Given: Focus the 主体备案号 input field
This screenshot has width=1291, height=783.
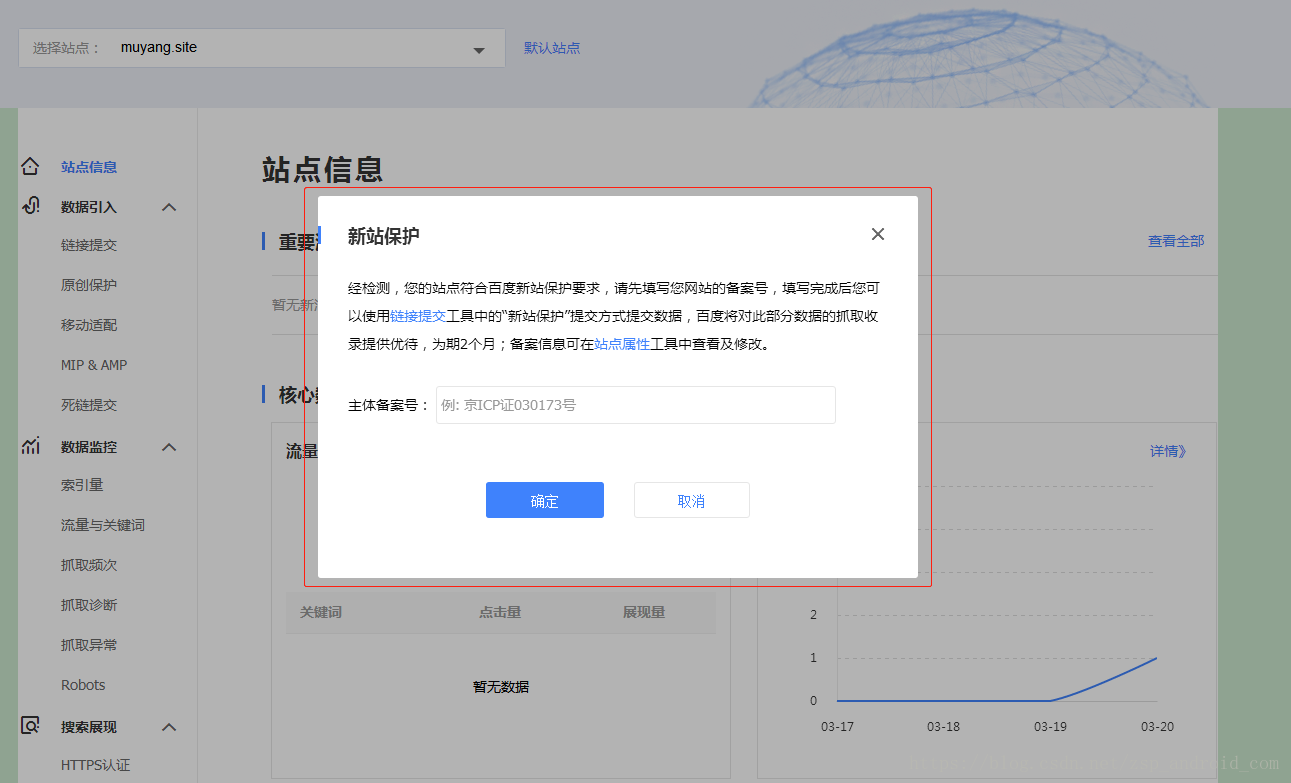Looking at the screenshot, I should [x=636, y=405].
